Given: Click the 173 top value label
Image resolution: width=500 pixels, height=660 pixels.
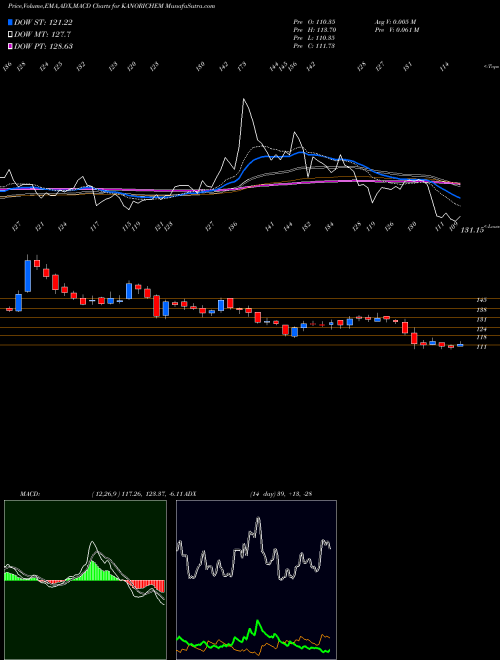Looking at the screenshot, I should [x=242, y=67].
